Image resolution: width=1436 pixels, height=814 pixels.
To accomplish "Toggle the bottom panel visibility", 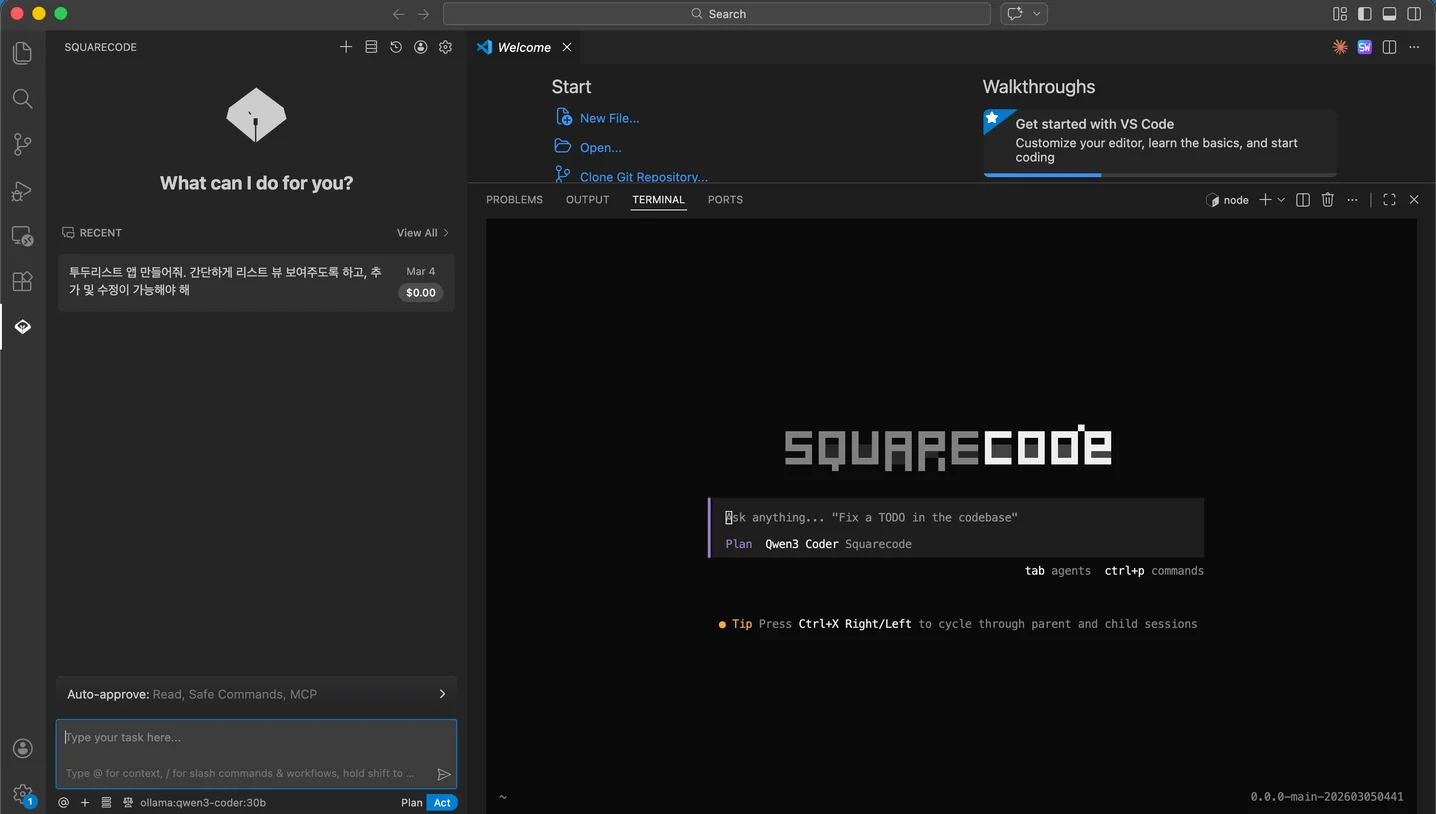I will coord(1389,14).
